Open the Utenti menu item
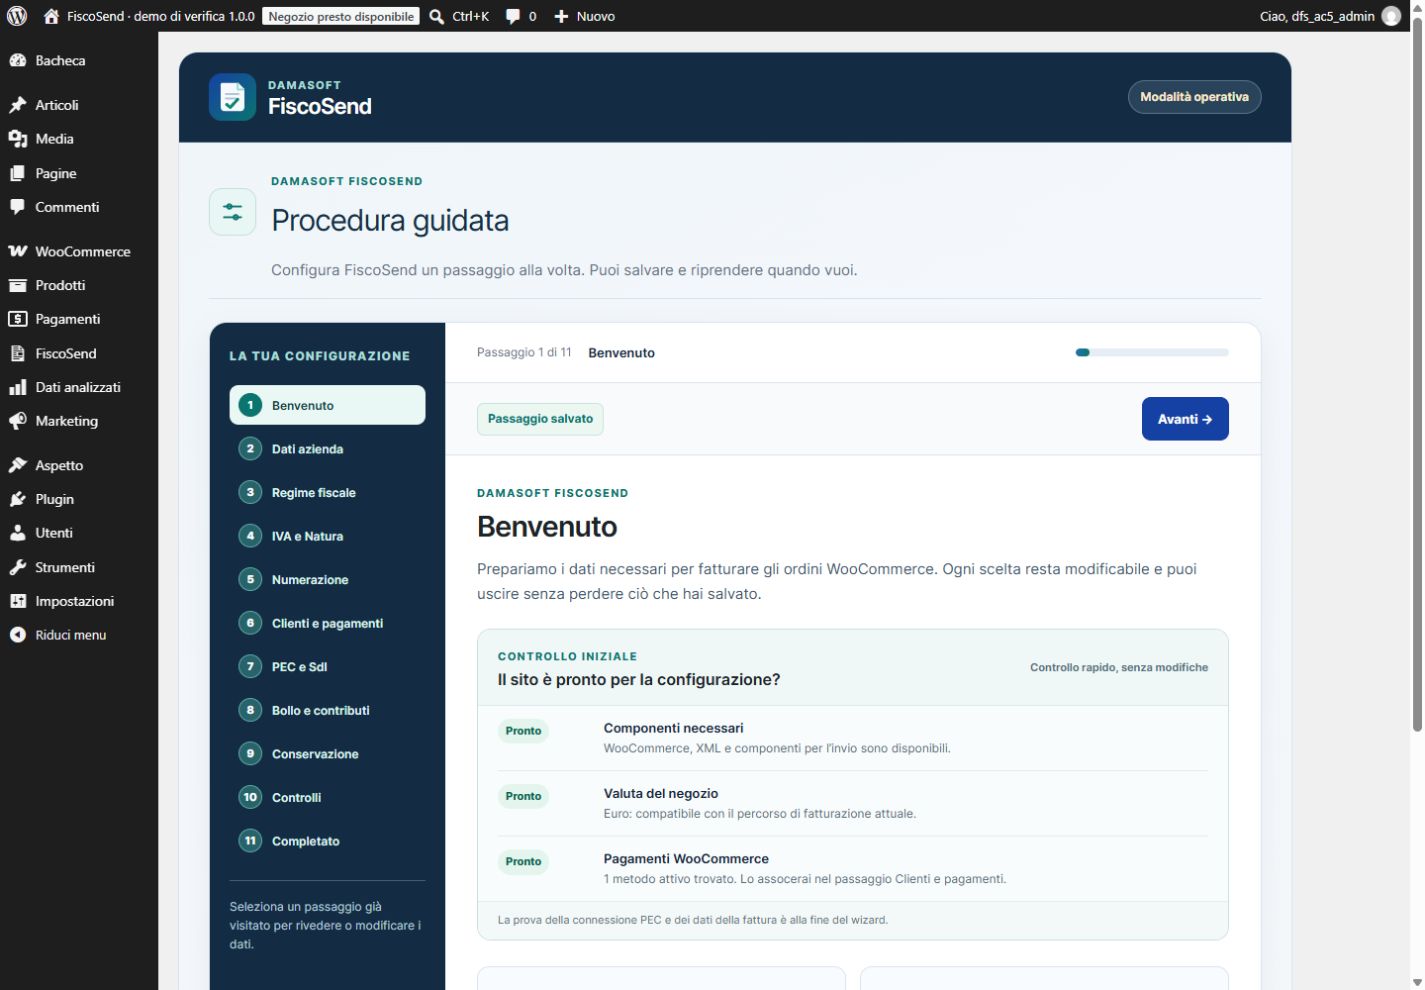The width and height of the screenshot is (1425, 990). coord(79,533)
